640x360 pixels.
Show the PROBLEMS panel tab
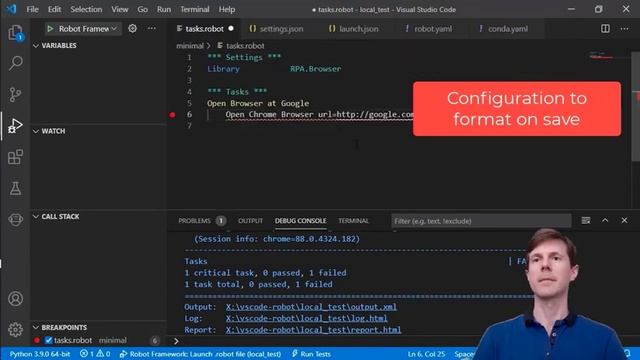(202, 221)
